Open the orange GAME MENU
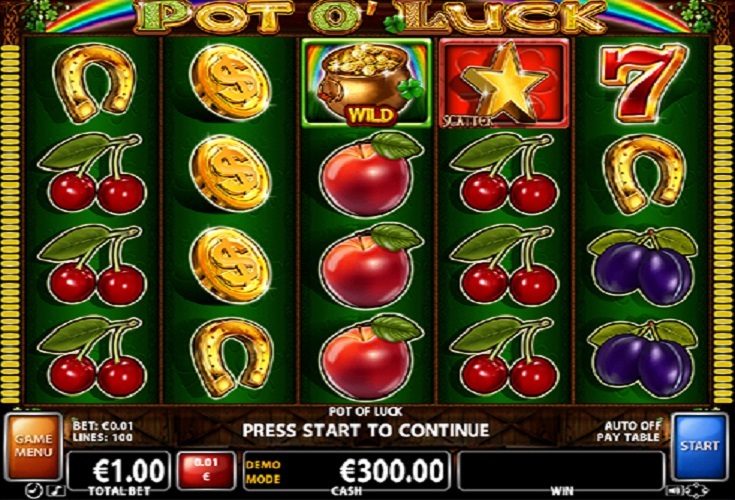The width and height of the screenshot is (735, 500). pyautogui.click(x=34, y=446)
